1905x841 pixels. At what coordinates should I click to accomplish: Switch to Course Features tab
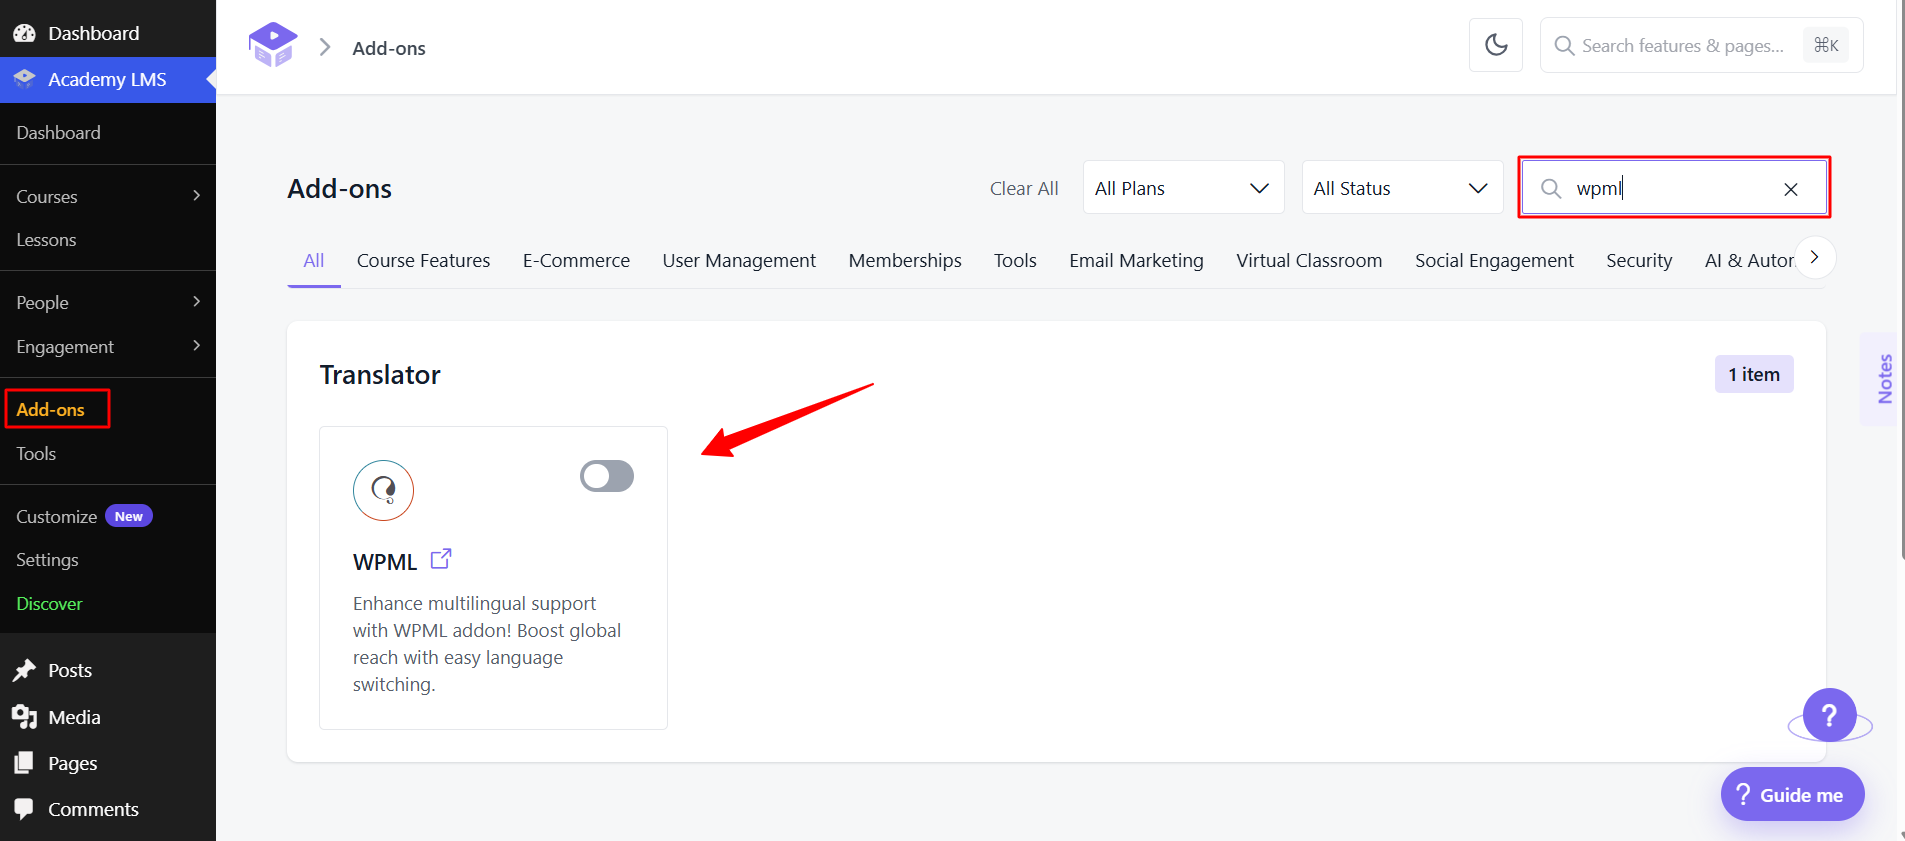click(424, 261)
